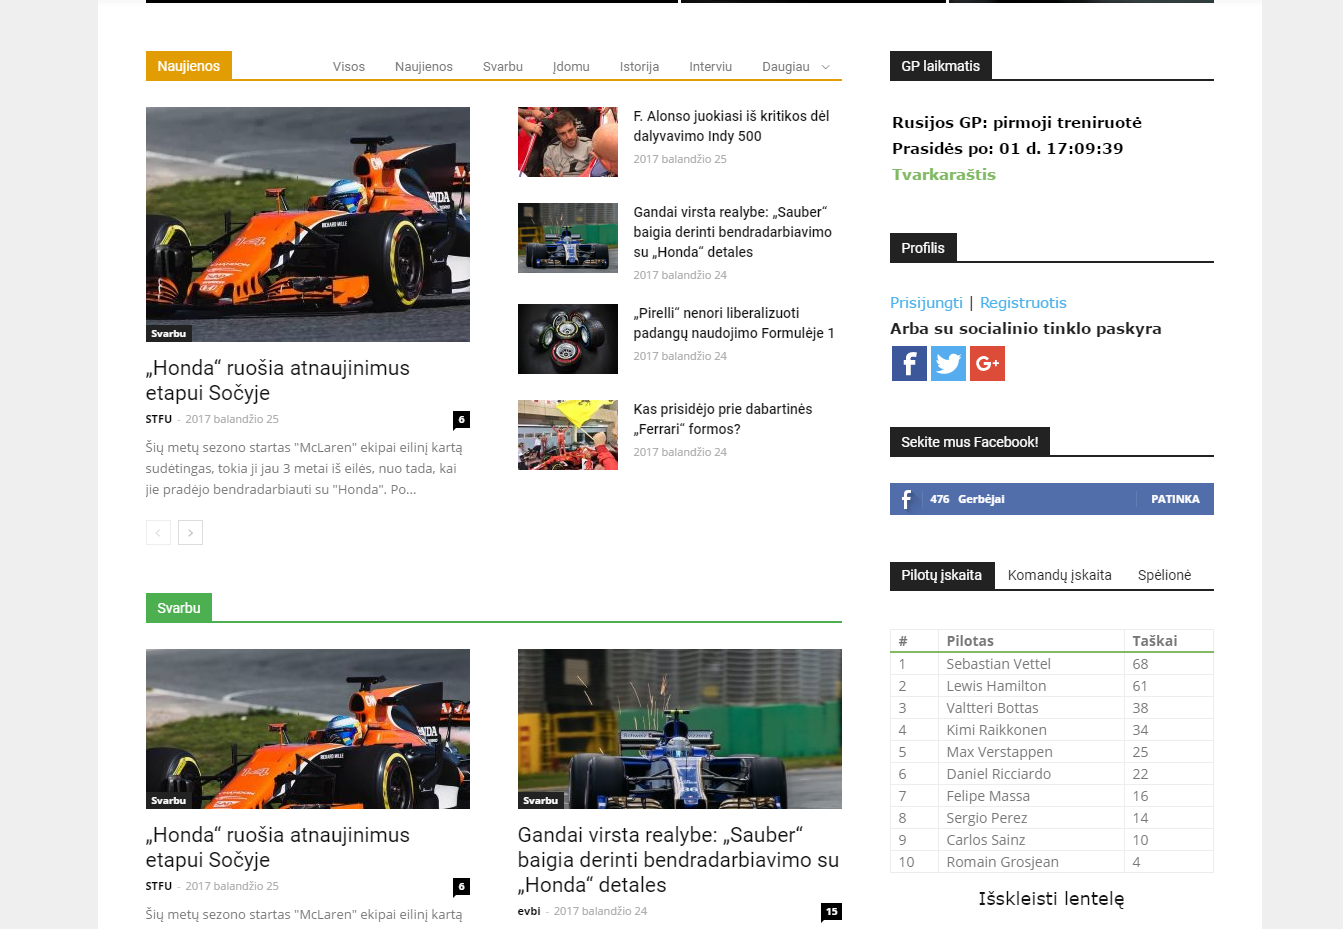The image size is (1343, 929).
Task: Open the Registruotis link
Action: pos(1023,303)
